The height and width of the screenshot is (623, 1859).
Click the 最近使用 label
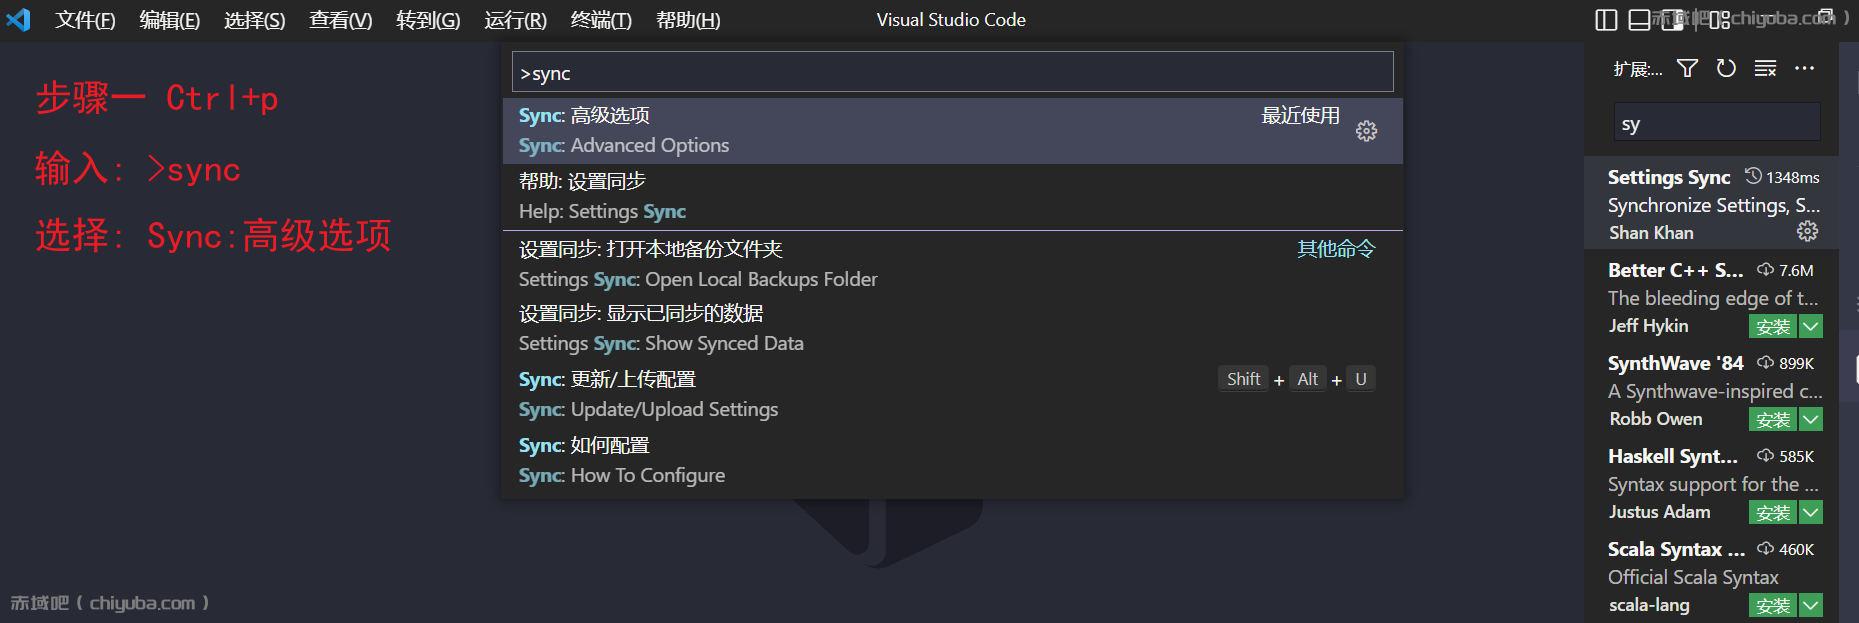click(x=1300, y=116)
